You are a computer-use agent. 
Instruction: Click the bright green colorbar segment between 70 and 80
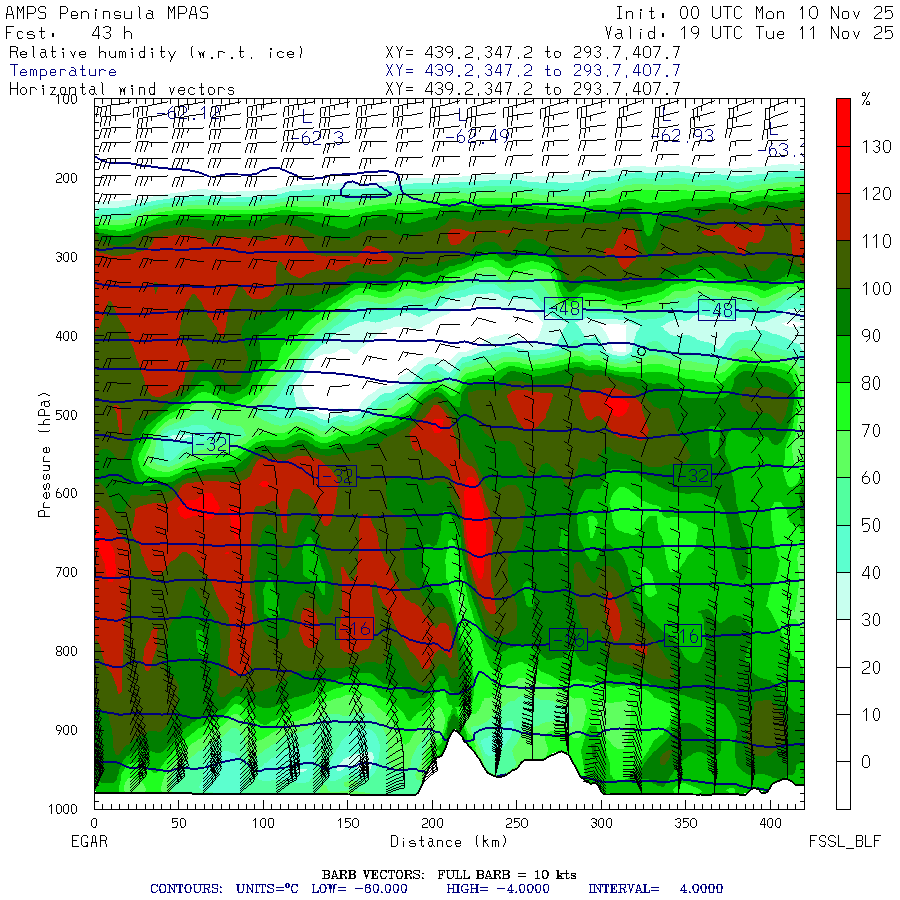click(843, 406)
